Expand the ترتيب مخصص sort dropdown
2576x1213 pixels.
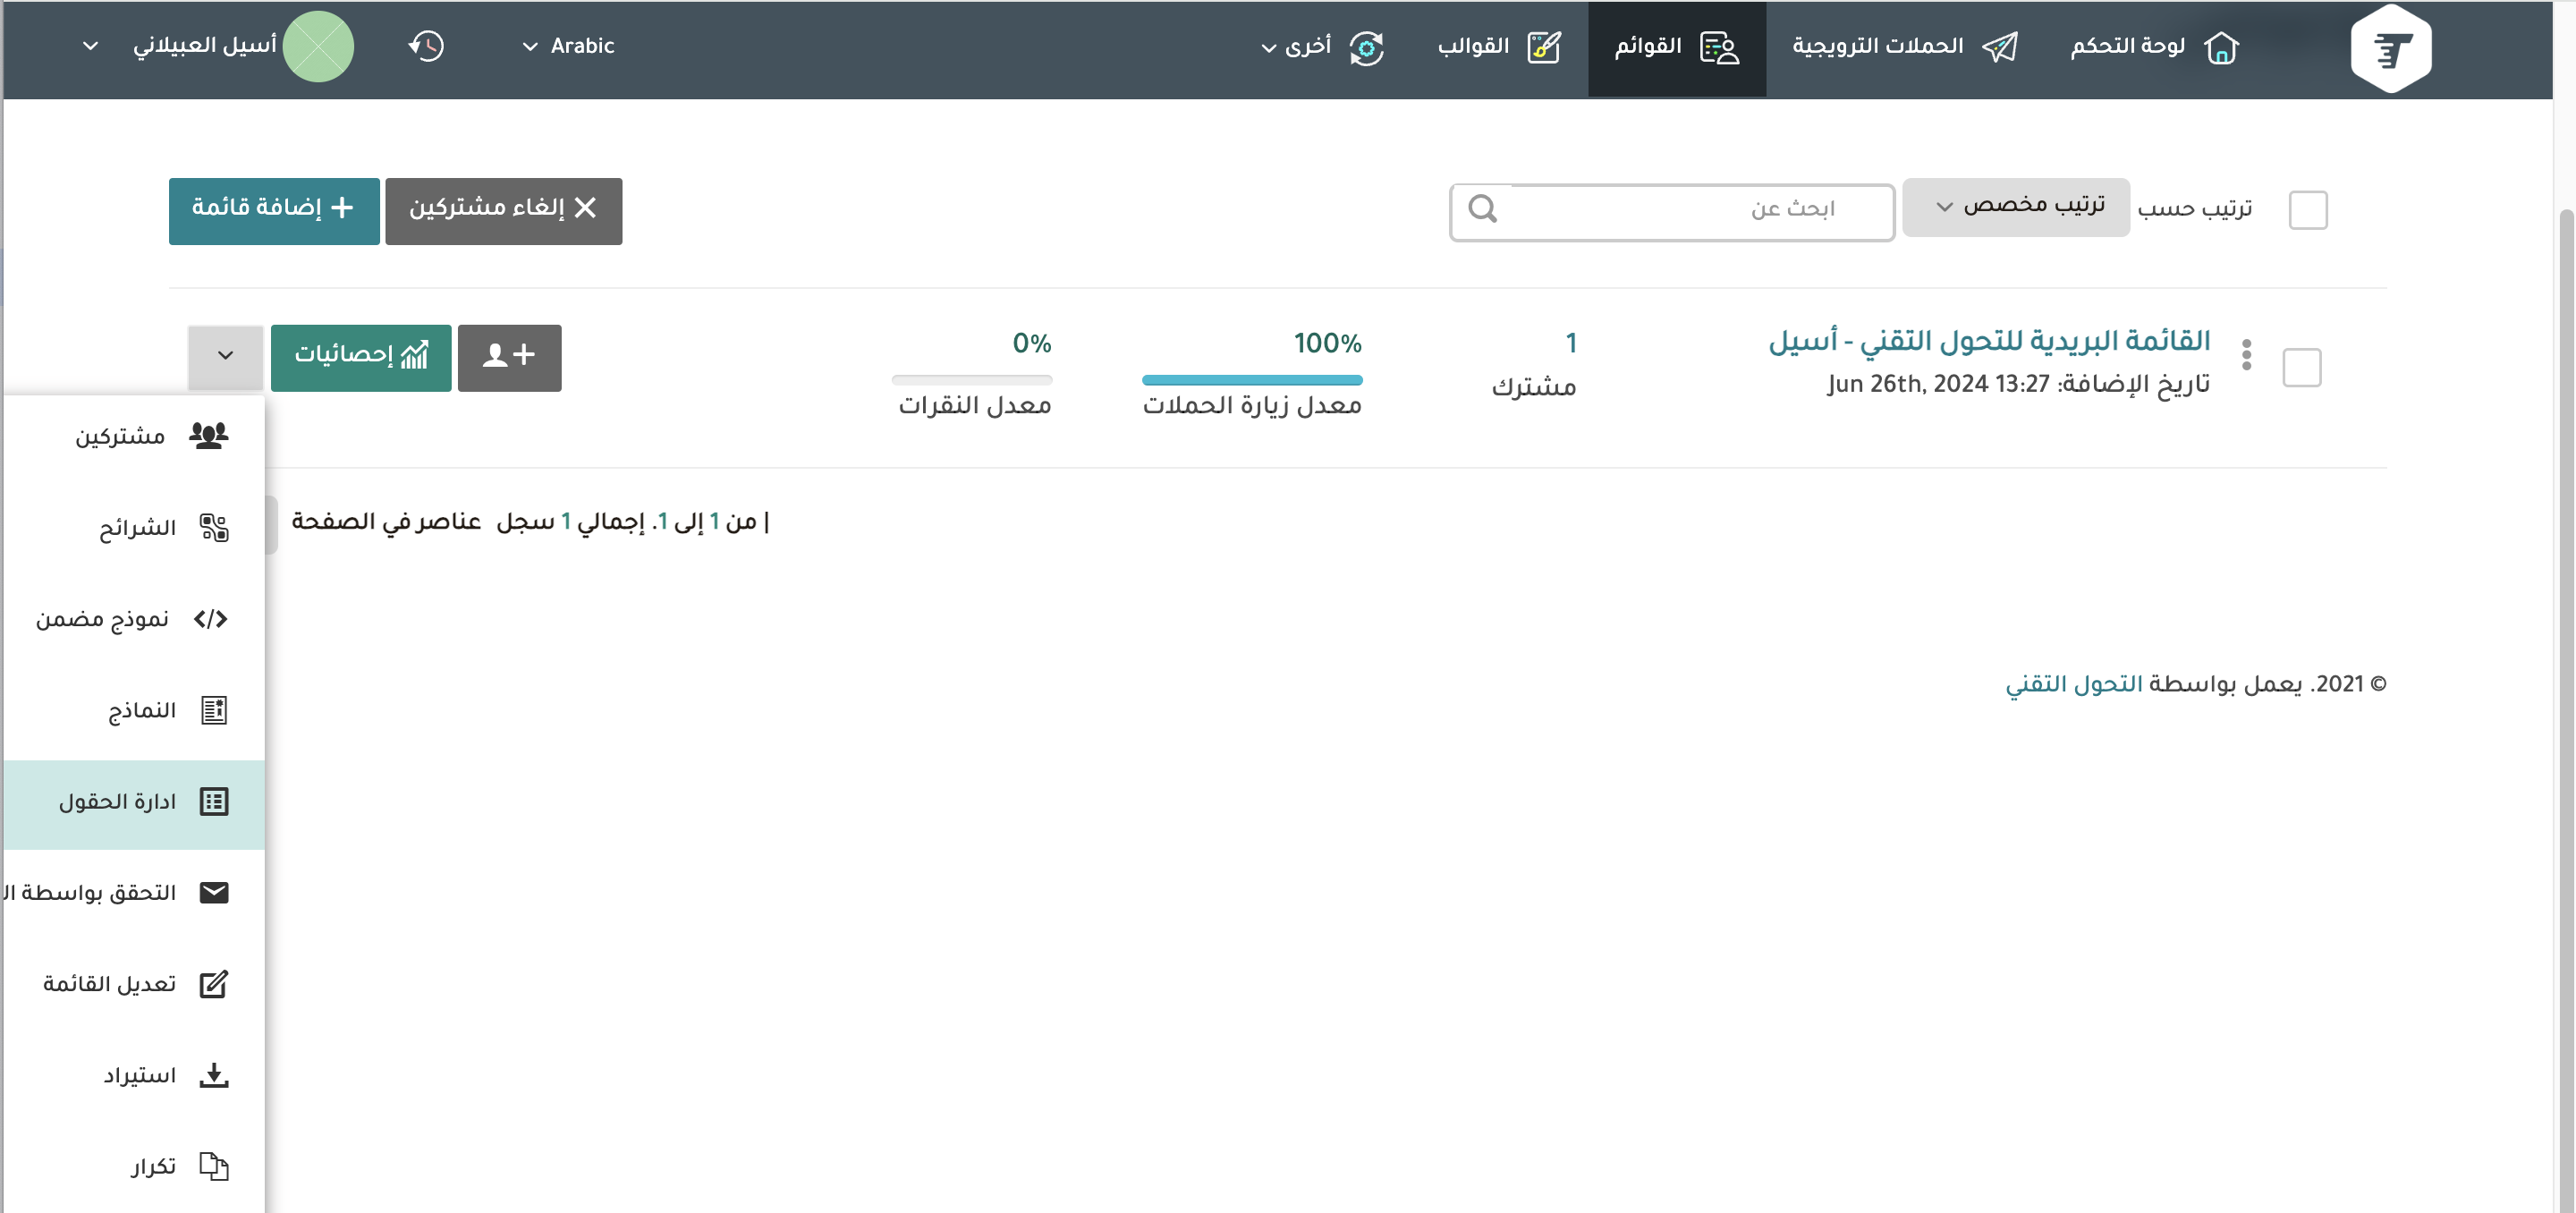click(2015, 207)
